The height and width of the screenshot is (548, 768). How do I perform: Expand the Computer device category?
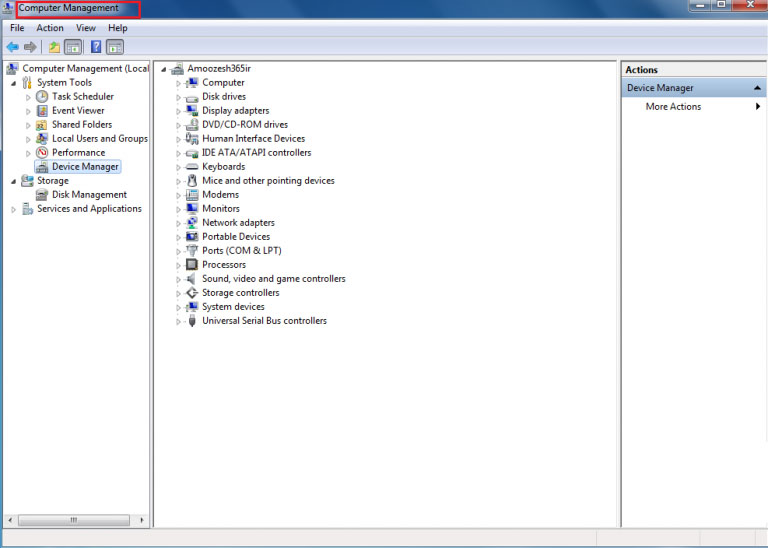[x=178, y=83]
